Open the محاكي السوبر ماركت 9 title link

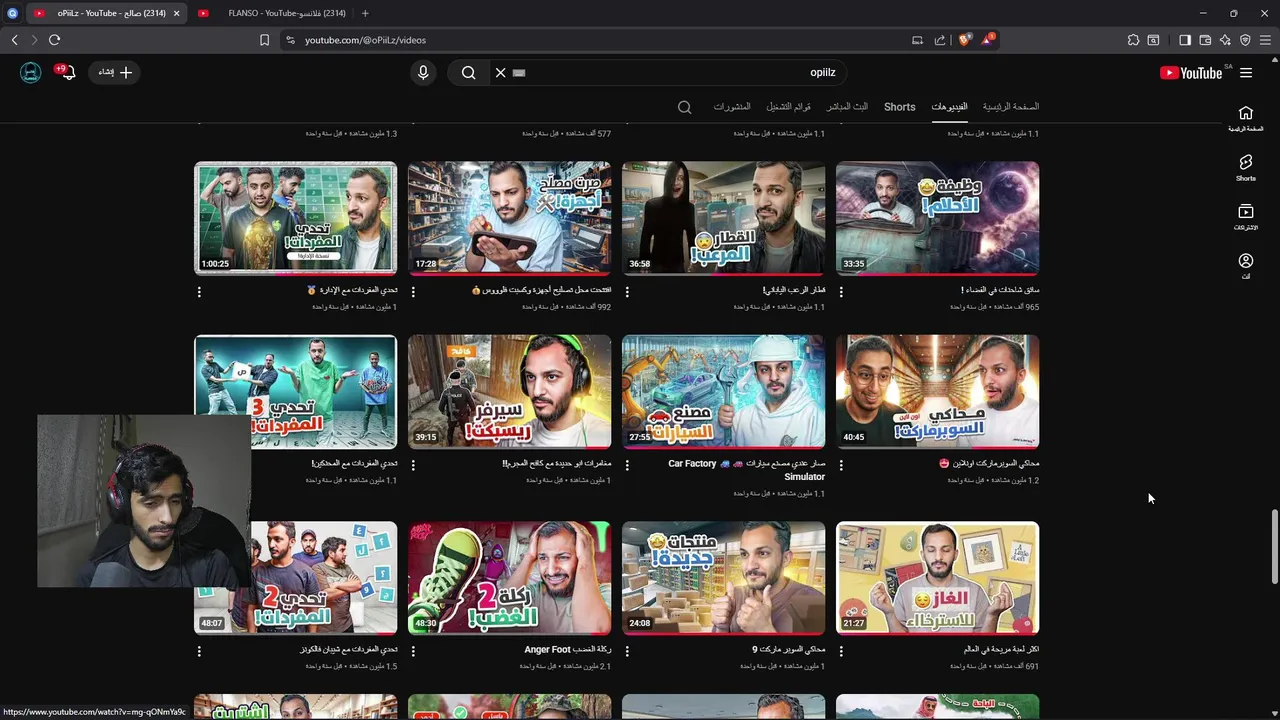tap(789, 650)
